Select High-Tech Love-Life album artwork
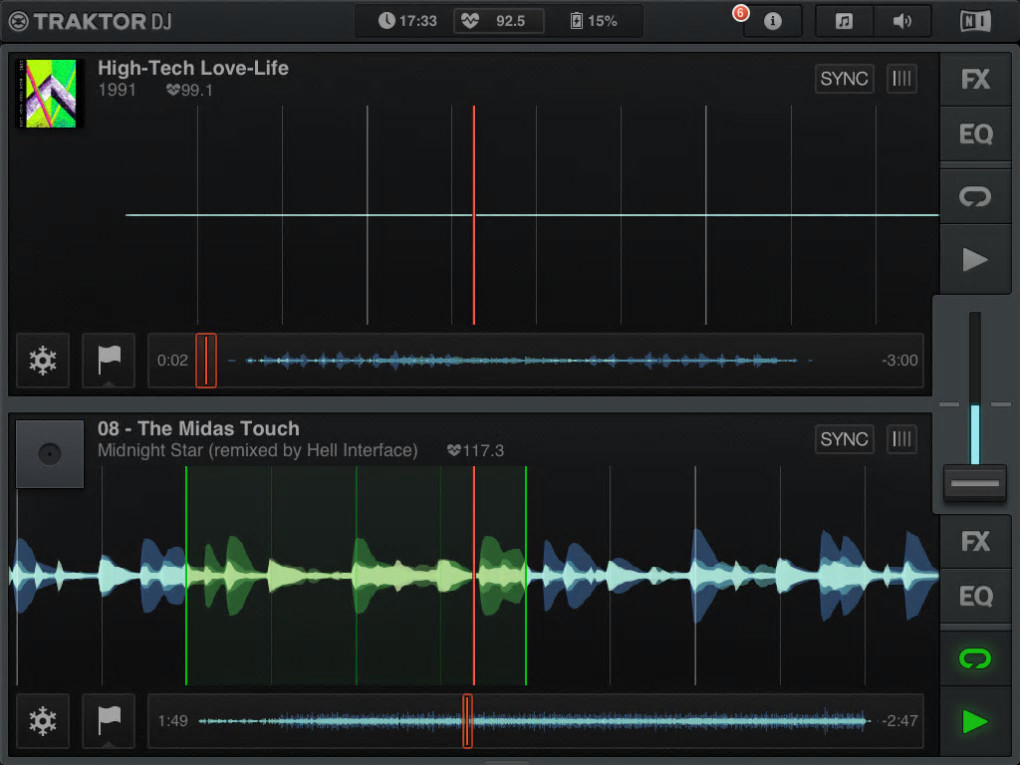Screen dimensions: 1020x765 [x=50, y=94]
